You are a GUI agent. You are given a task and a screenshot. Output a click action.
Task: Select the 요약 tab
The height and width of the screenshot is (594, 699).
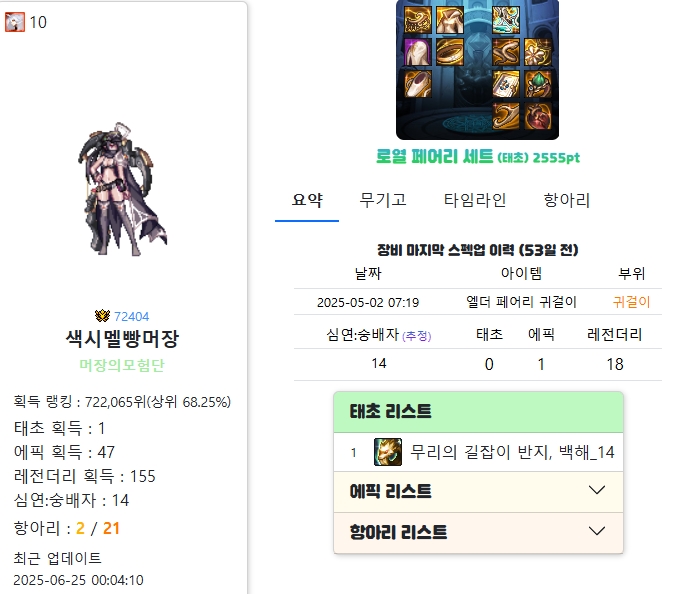307,200
